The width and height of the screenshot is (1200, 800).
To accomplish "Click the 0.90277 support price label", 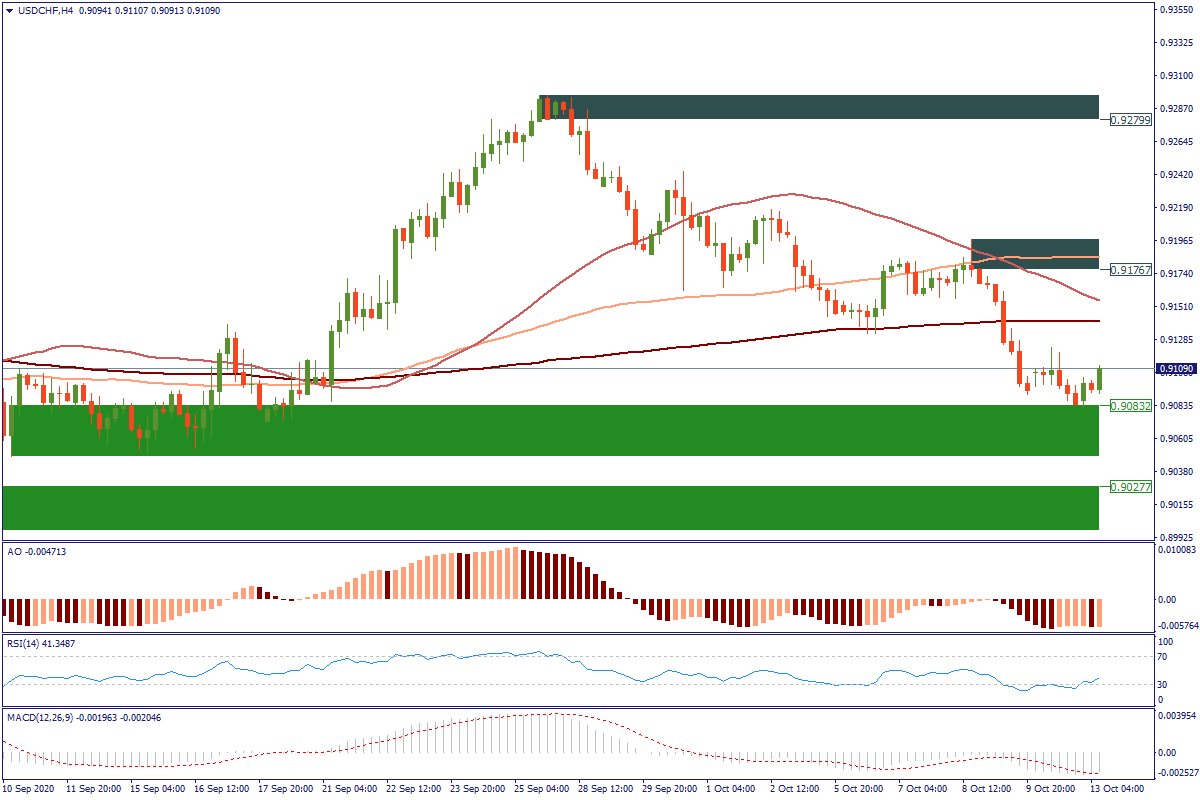I will [x=1131, y=487].
